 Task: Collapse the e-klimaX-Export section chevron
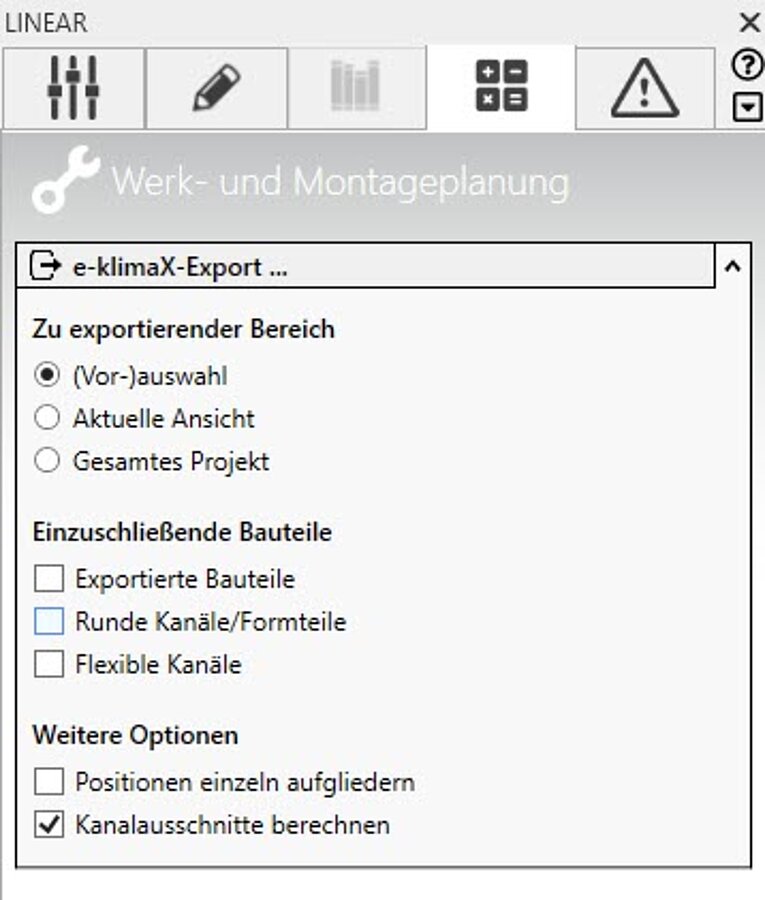pyautogui.click(x=732, y=266)
